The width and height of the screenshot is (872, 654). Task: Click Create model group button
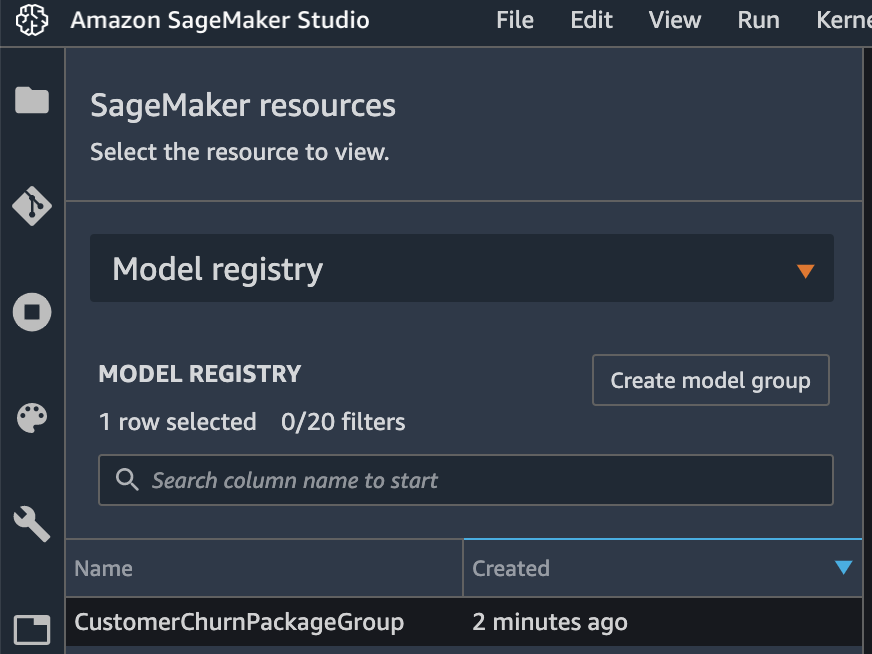tap(711, 380)
